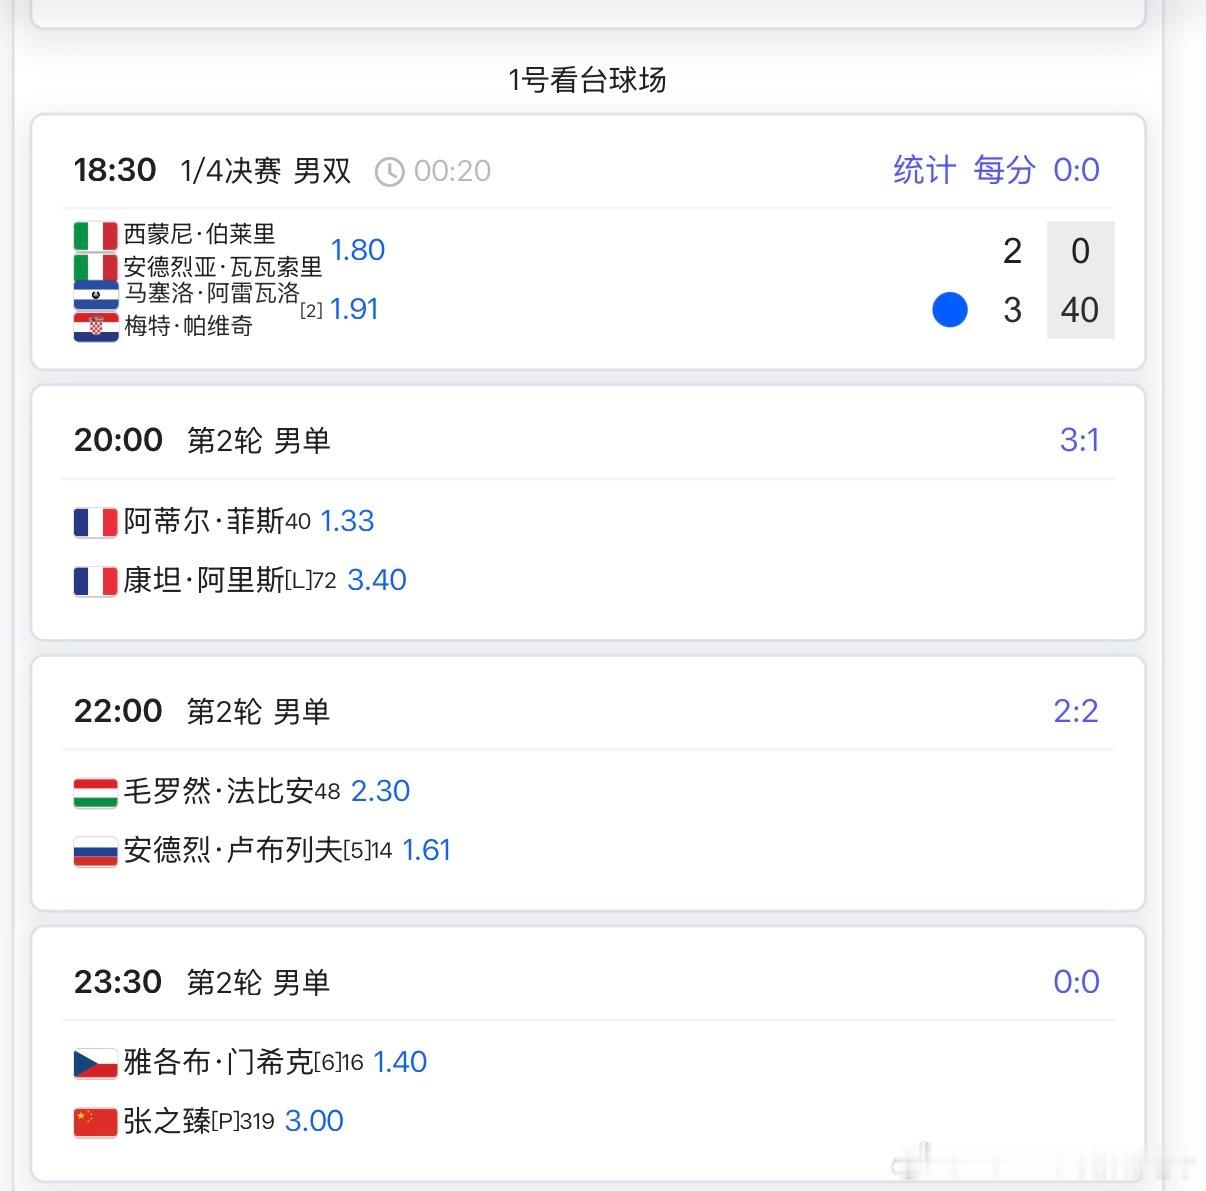Screen dimensions: 1206x1191
Task: Click the blue serving indicator dot
Action: (950, 311)
